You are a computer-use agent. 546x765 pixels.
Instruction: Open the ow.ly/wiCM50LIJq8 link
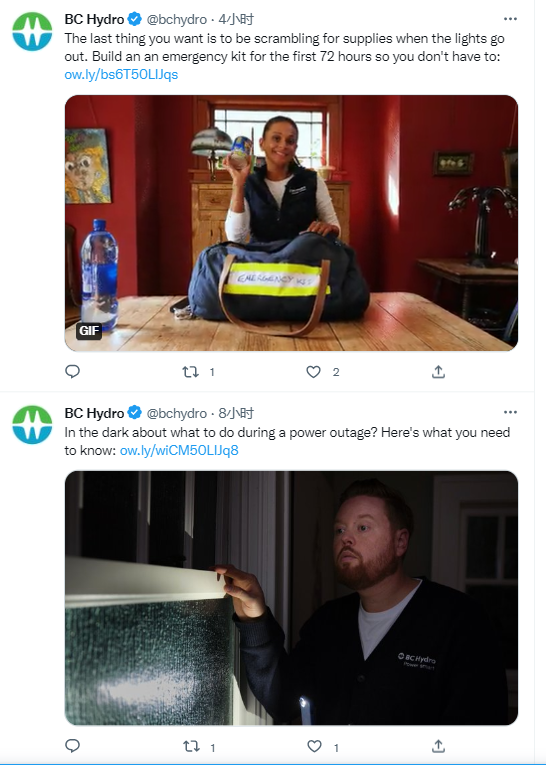(179, 450)
